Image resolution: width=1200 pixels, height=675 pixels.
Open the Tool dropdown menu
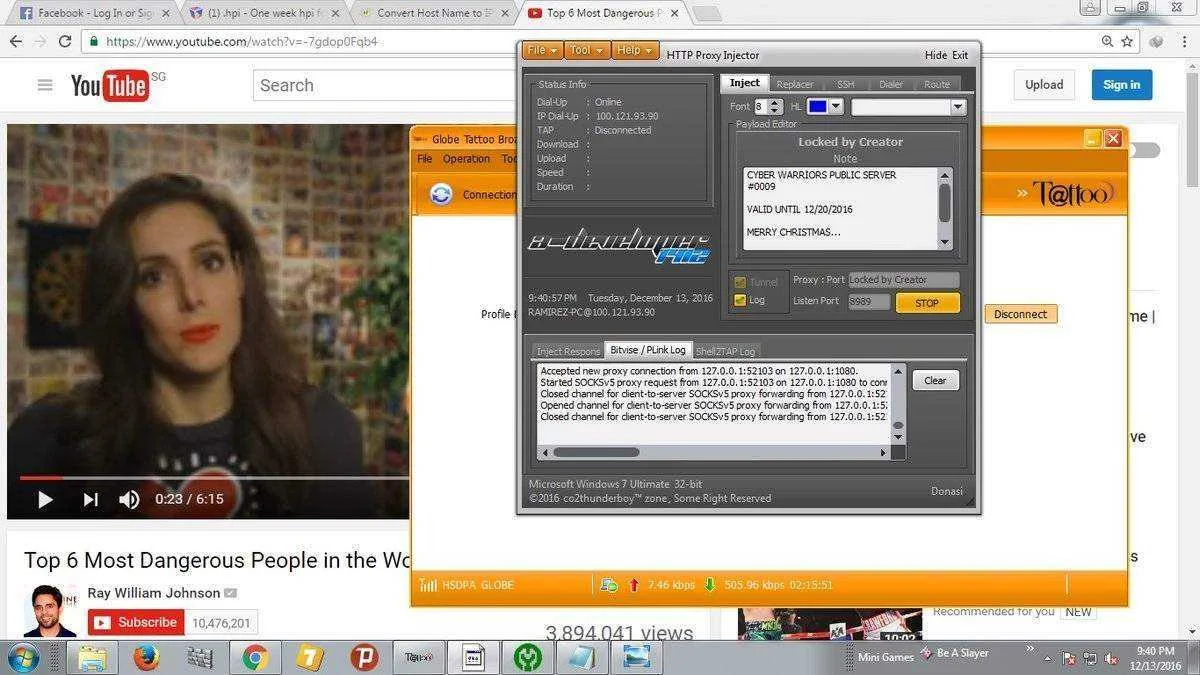pyautogui.click(x=585, y=51)
